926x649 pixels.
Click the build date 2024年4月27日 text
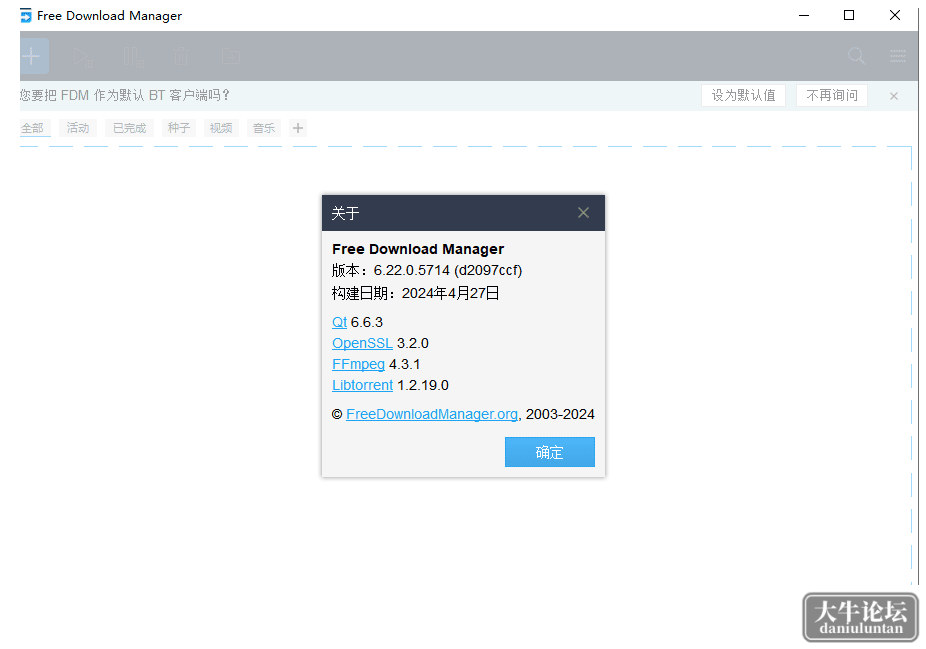click(451, 293)
